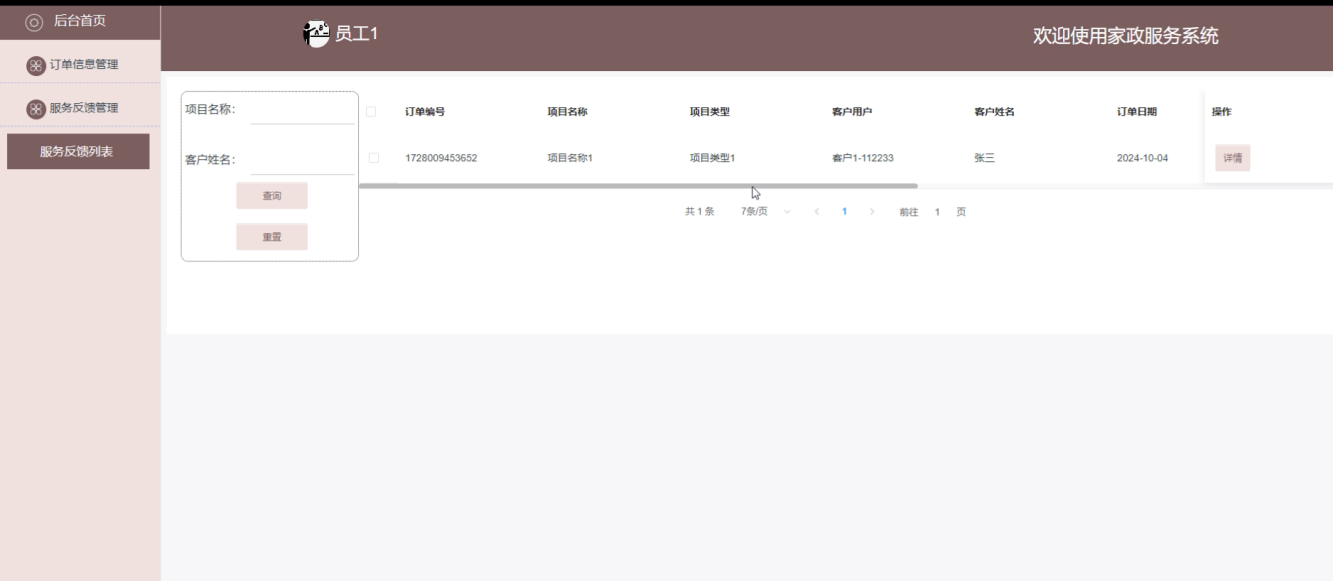Open the 7条/页 page size dropdown
Image resolution: width=1333 pixels, height=581 pixels.
[x=766, y=212]
